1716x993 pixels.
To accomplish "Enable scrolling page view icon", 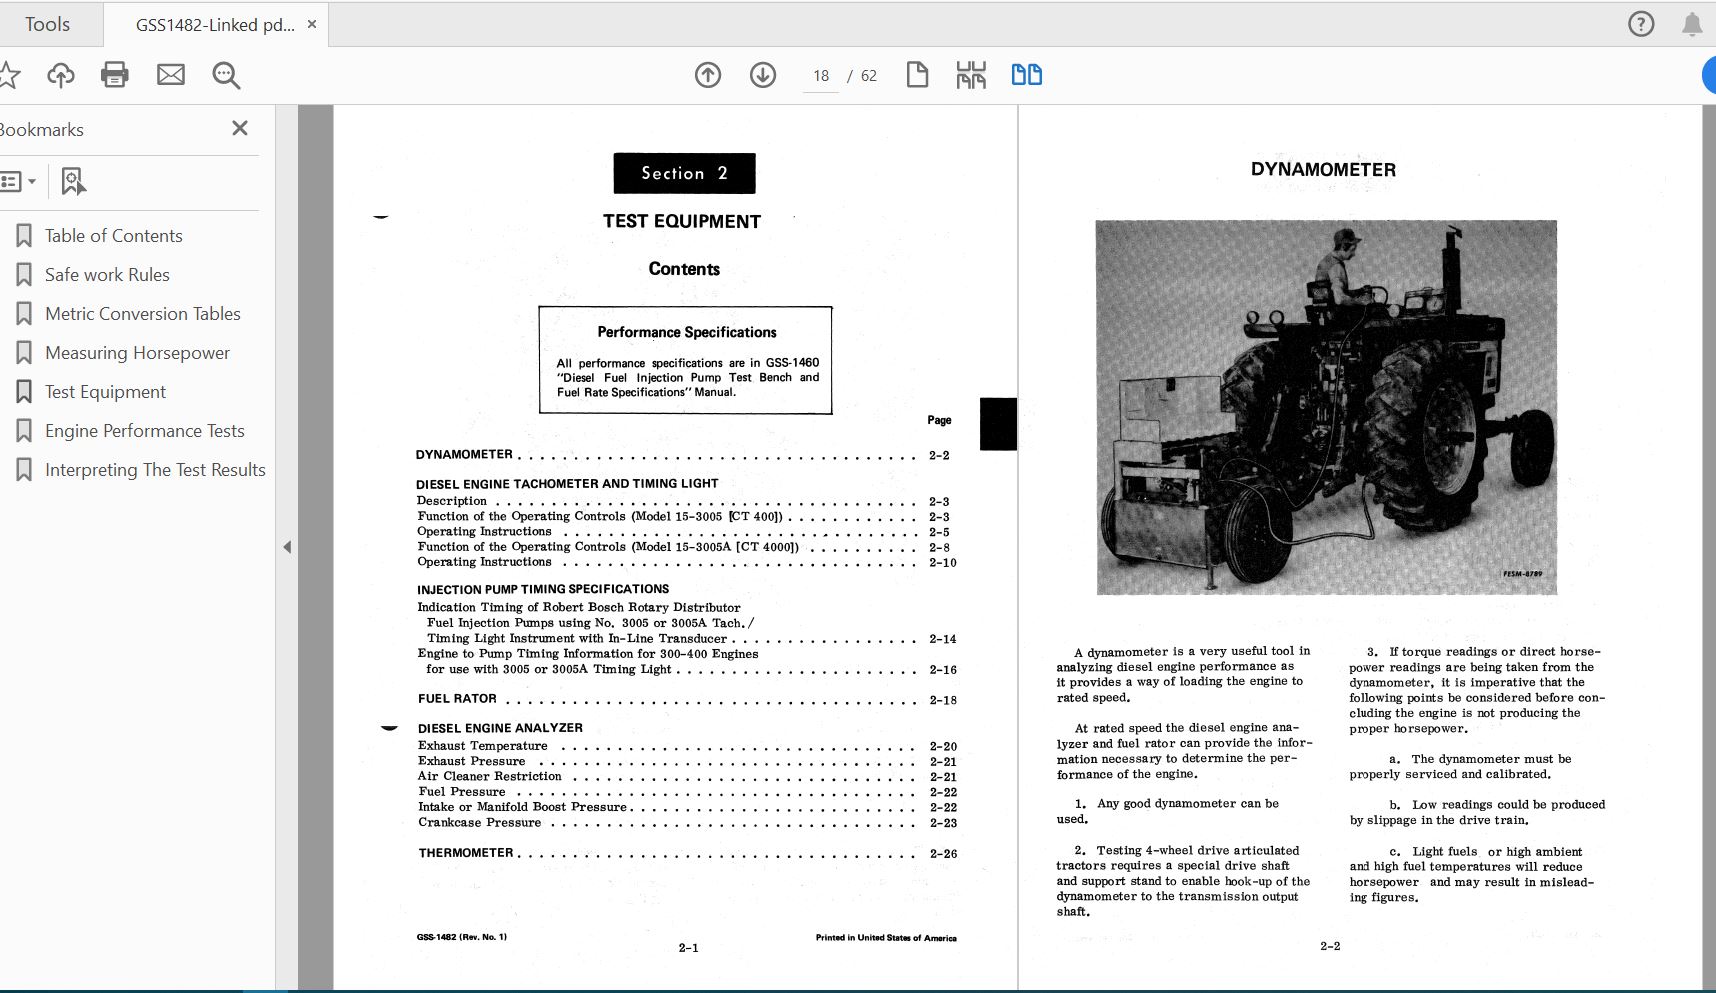I will pos(971,75).
